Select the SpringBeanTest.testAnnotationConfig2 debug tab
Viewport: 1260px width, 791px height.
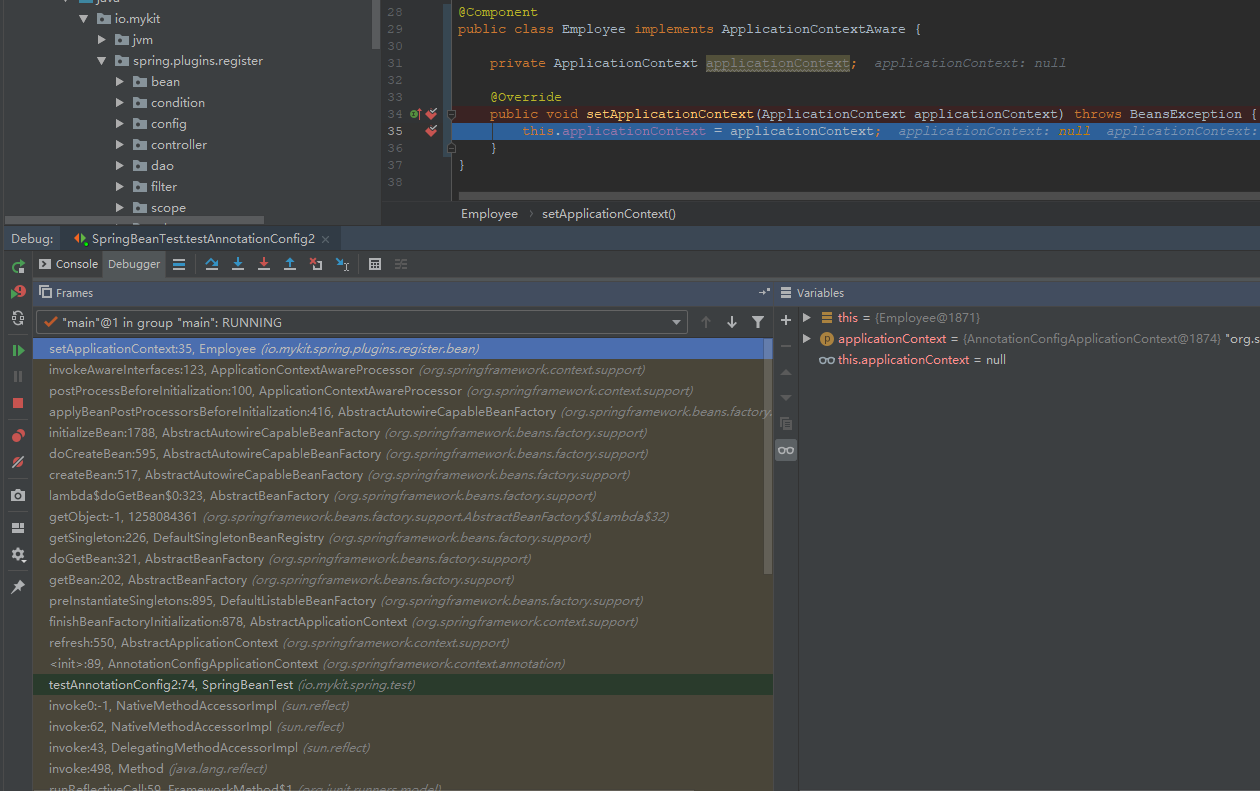pyautogui.click(x=202, y=239)
